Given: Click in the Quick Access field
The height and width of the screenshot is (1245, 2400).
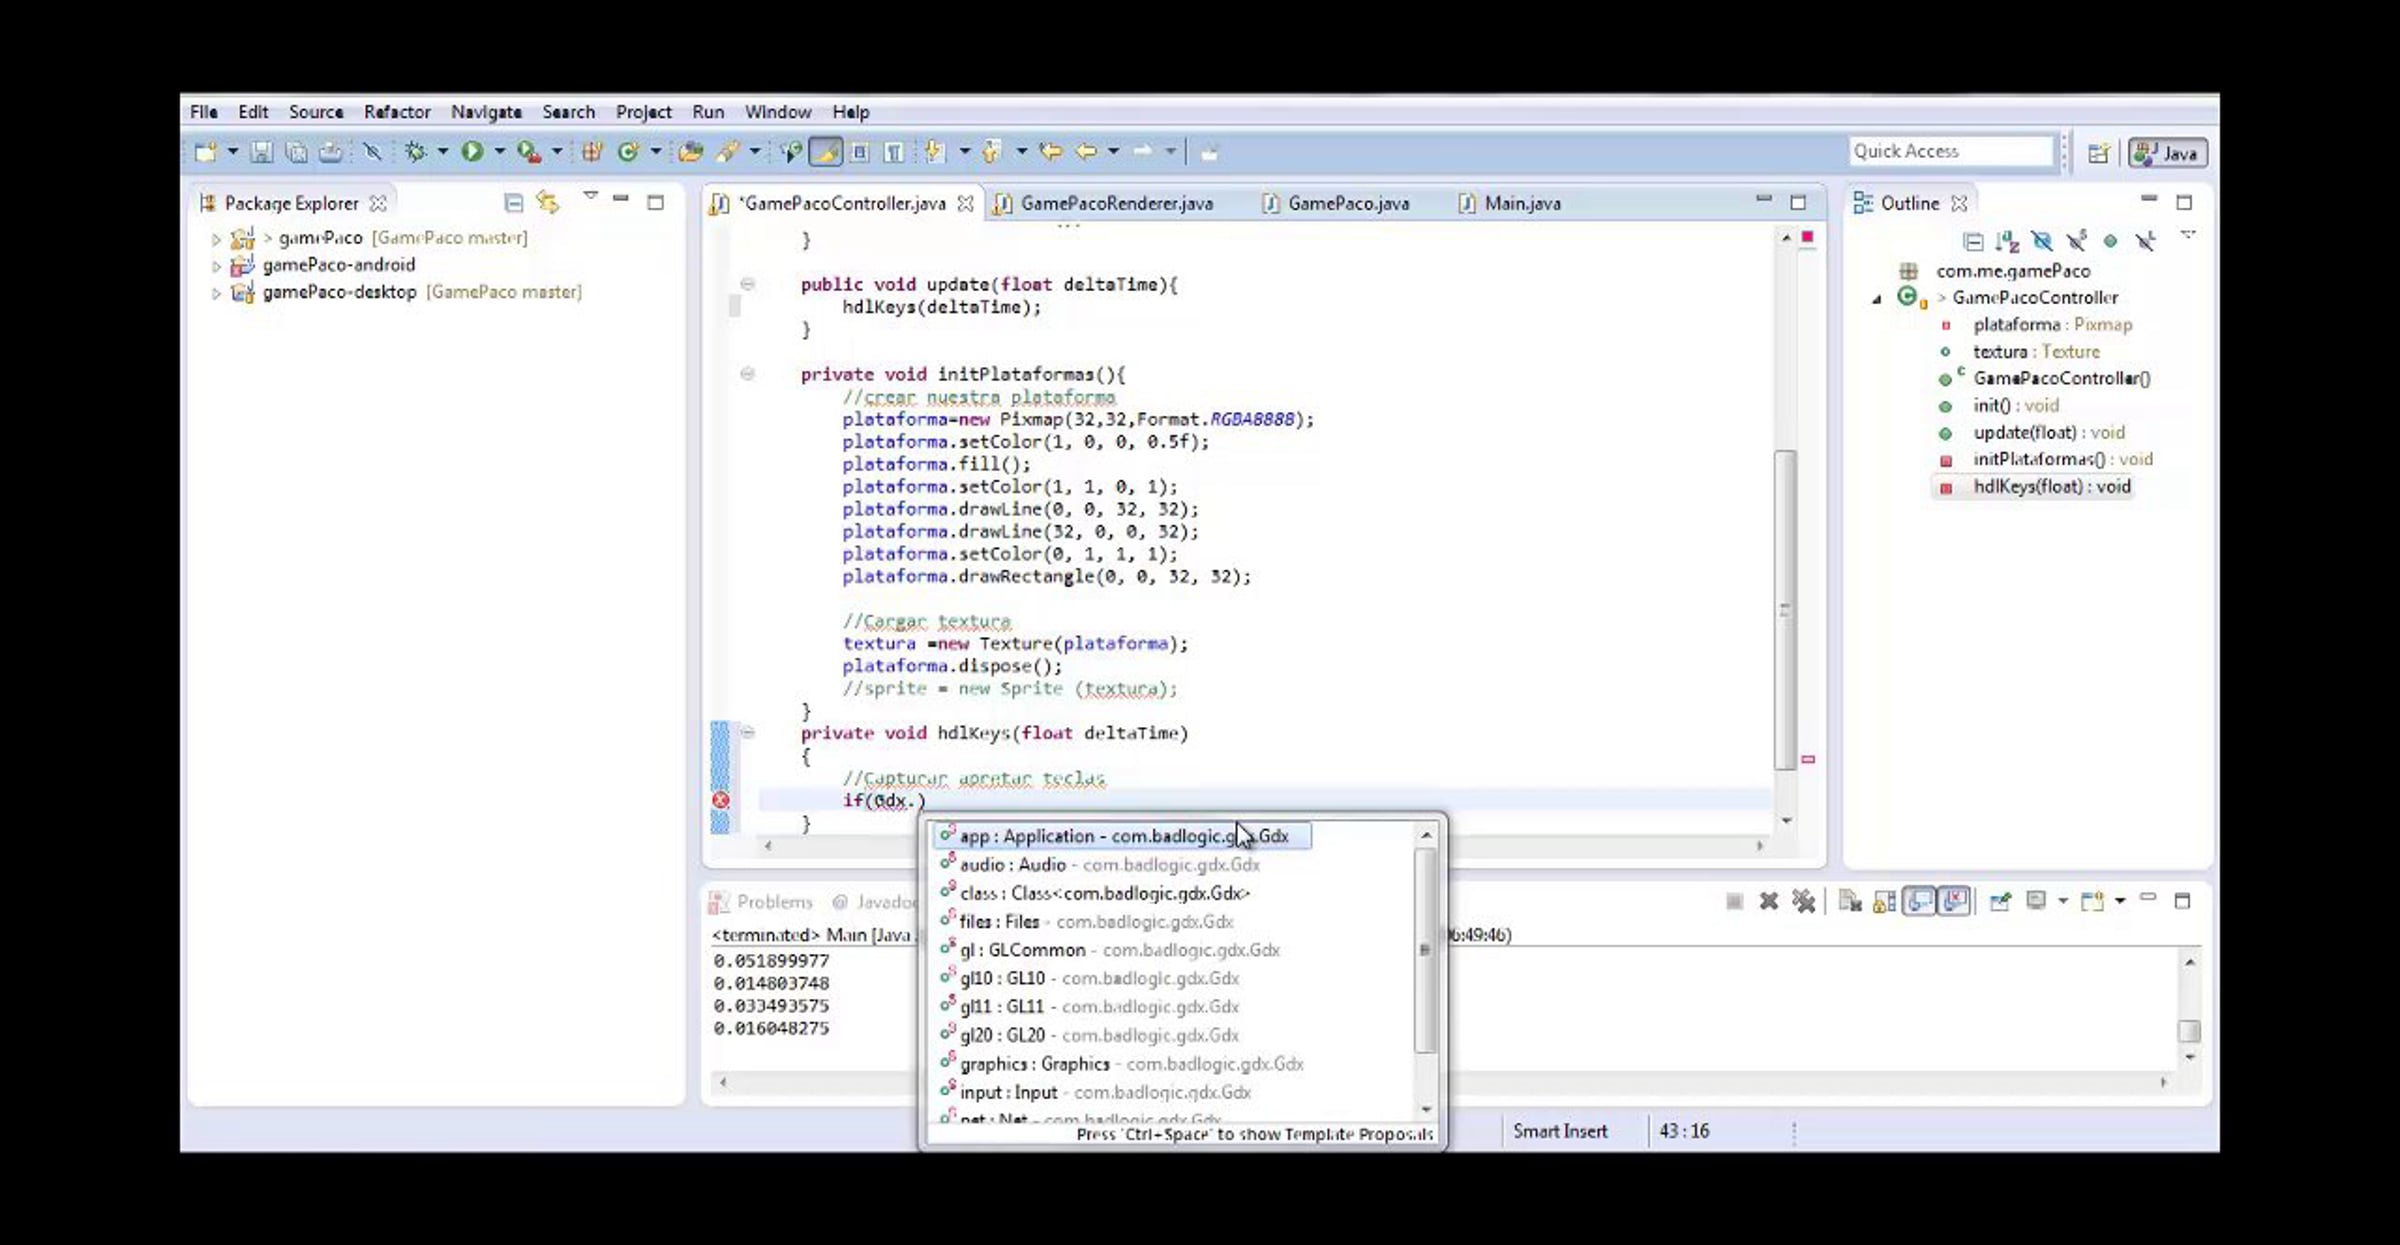Looking at the screenshot, I should 1950,151.
